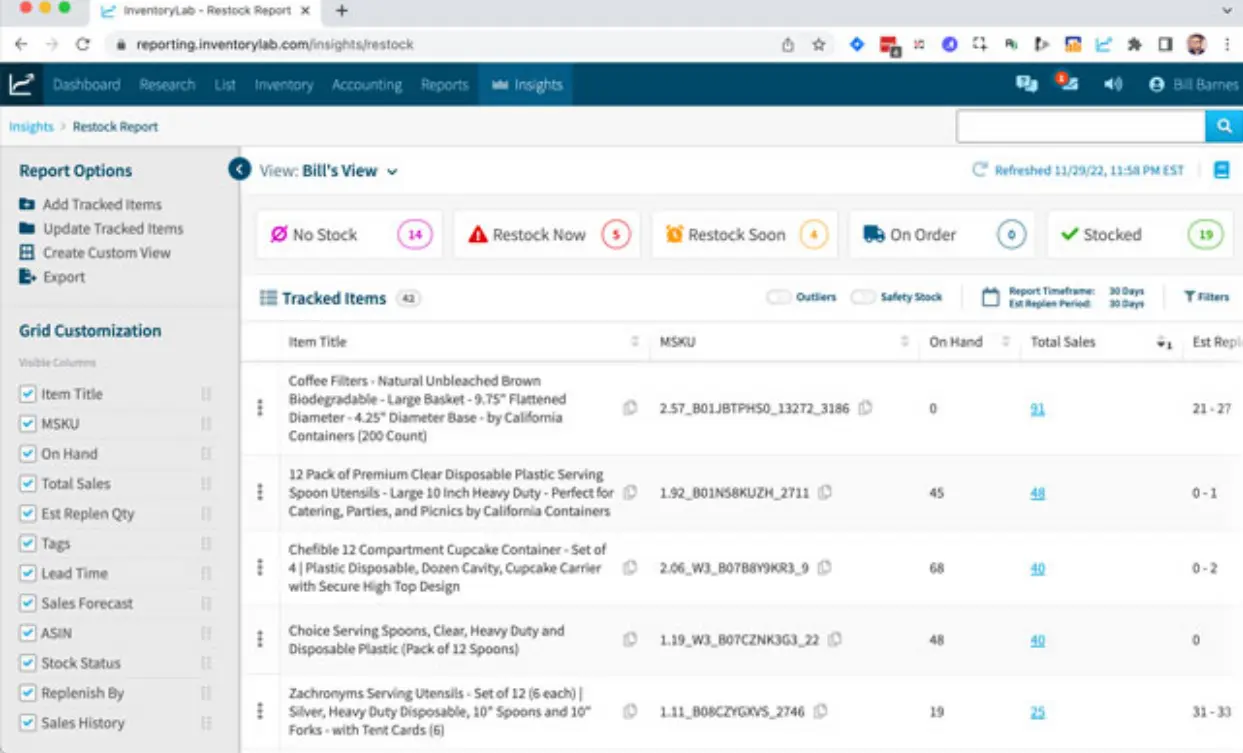This screenshot has height=753, width=1243.
Task: Click the refresh icon beside Refreshed timestamp
Action: pos(980,171)
